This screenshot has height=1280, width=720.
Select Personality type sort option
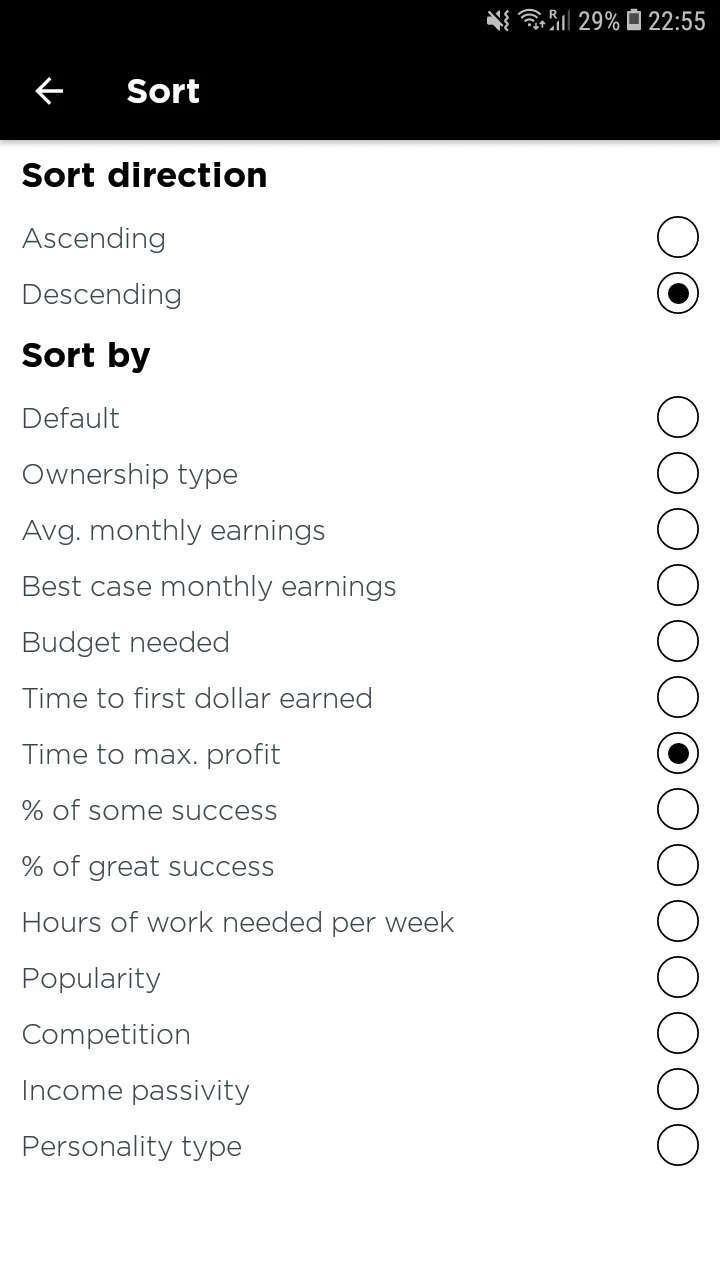pyautogui.click(x=677, y=1145)
